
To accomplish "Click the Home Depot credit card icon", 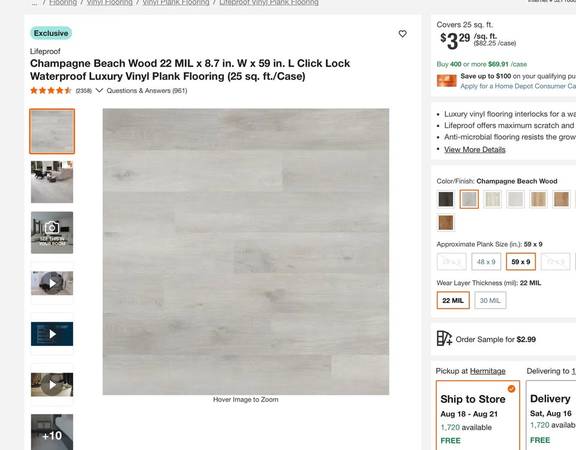I will pyautogui.click(x=447, y=80).
